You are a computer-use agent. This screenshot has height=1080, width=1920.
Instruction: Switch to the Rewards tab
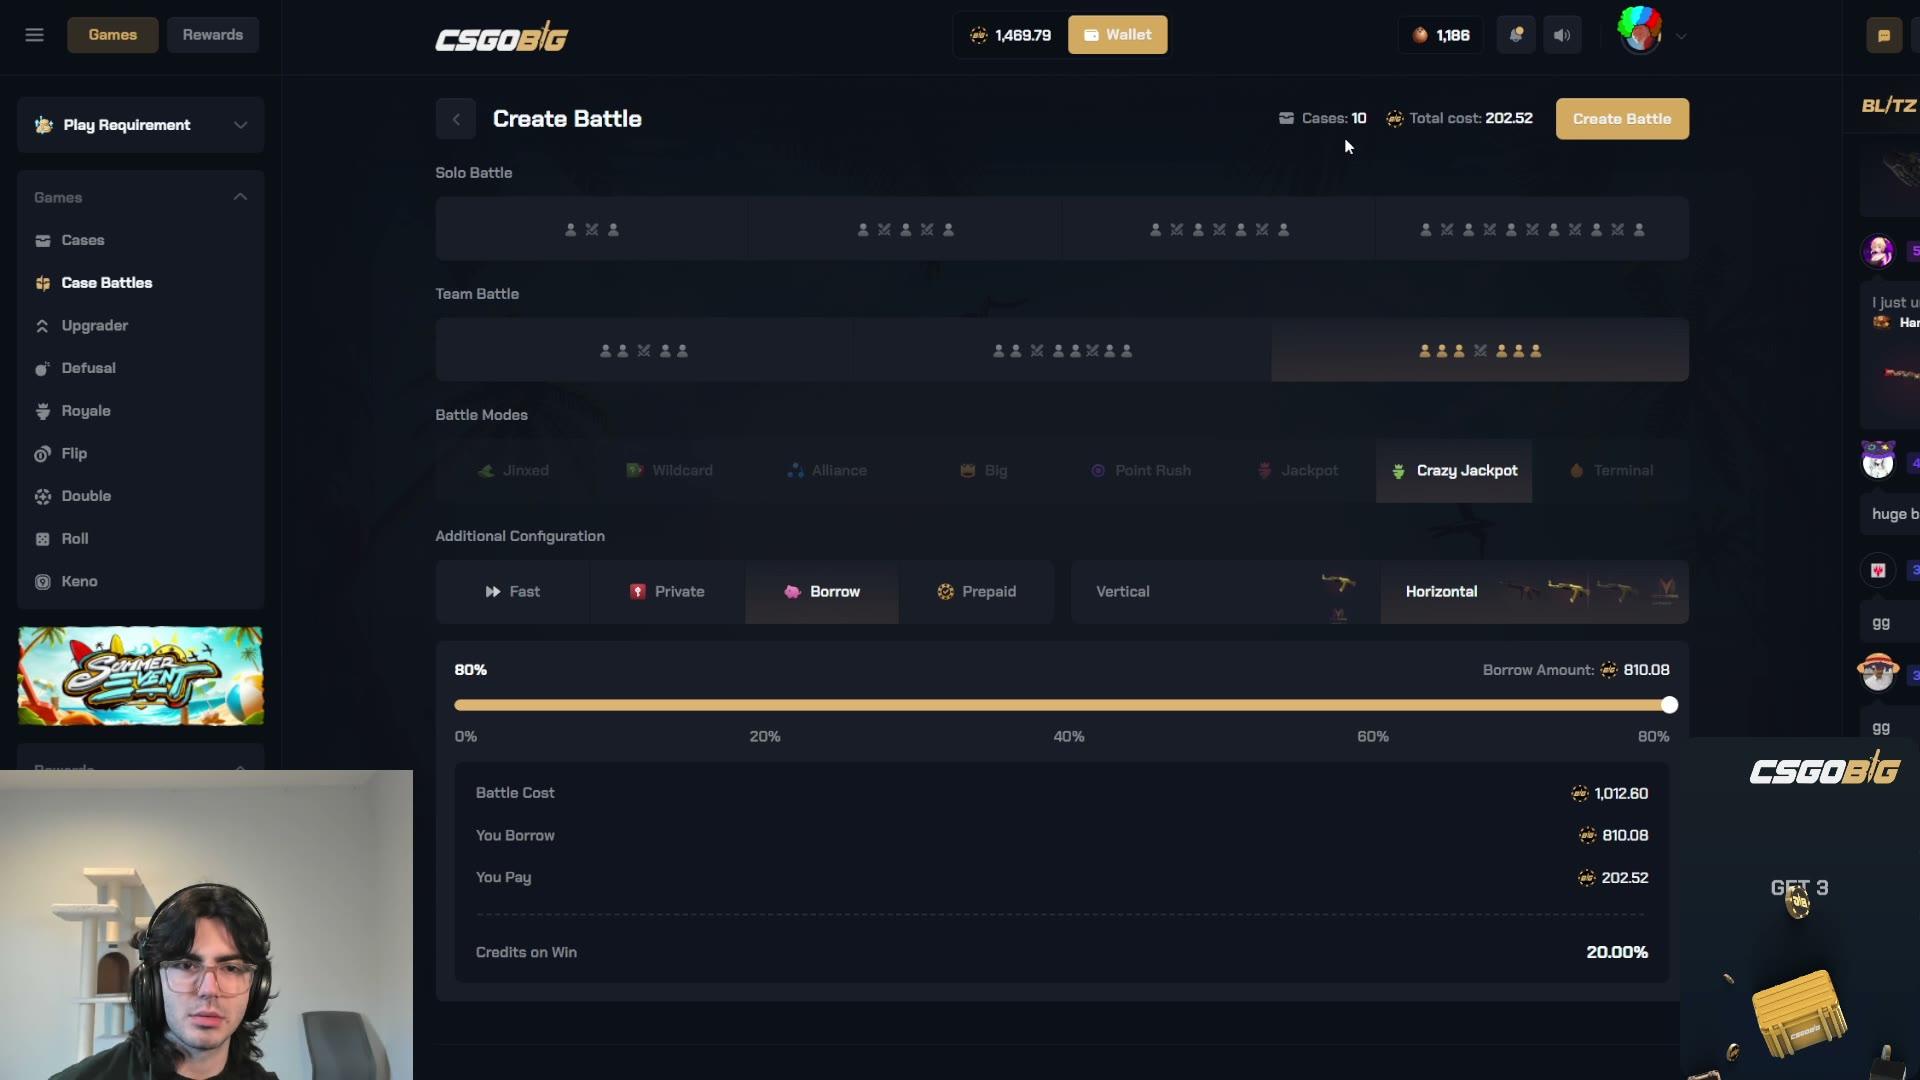point(212,35)
